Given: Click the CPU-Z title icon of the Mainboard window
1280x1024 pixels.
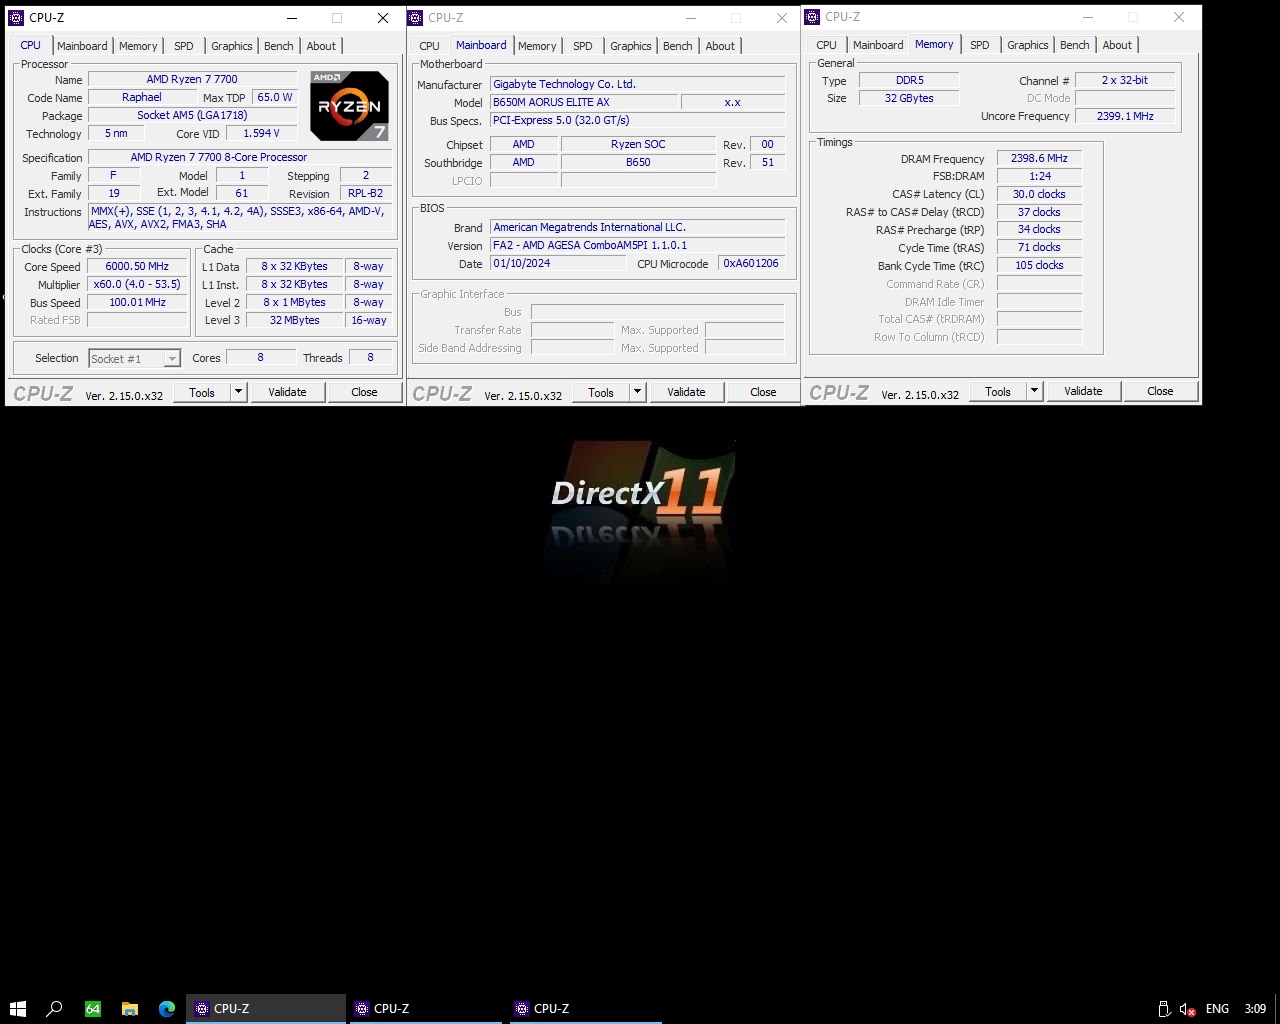Looking at the screenshot, I should pyautogui.click(x=415, y=17).
